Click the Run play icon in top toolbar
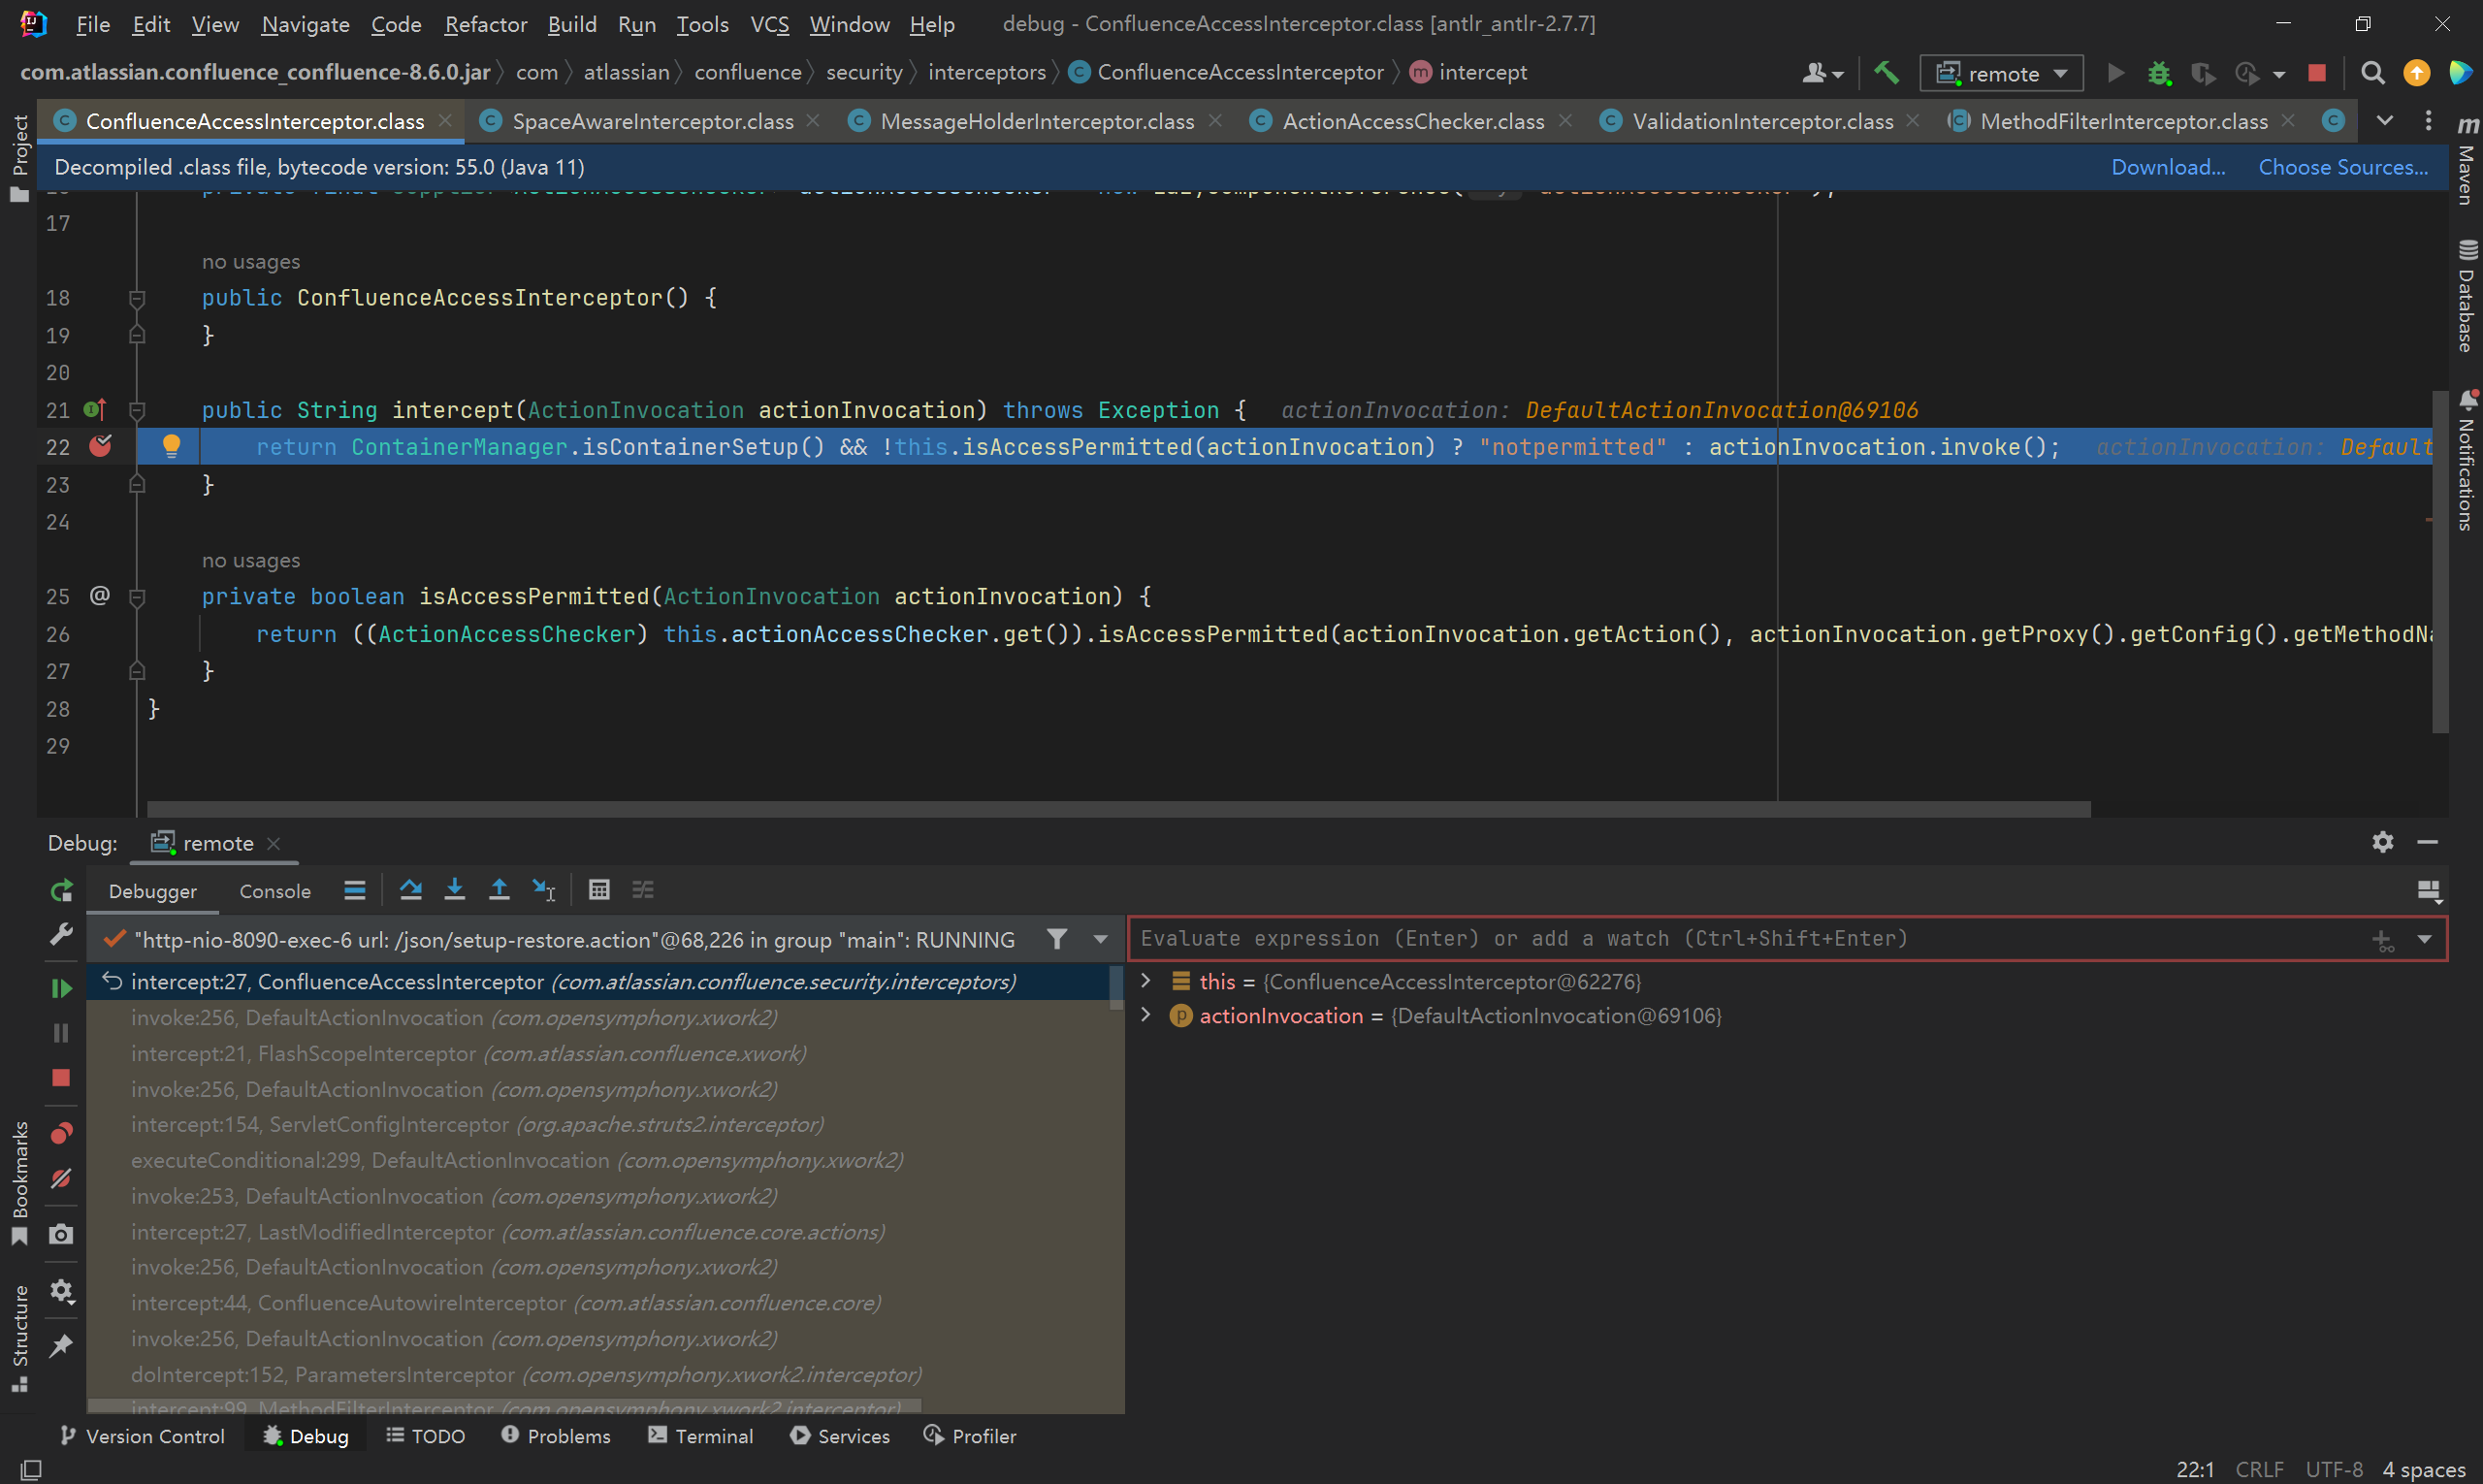The image size is (2483, 1484). coord(2115,73)
